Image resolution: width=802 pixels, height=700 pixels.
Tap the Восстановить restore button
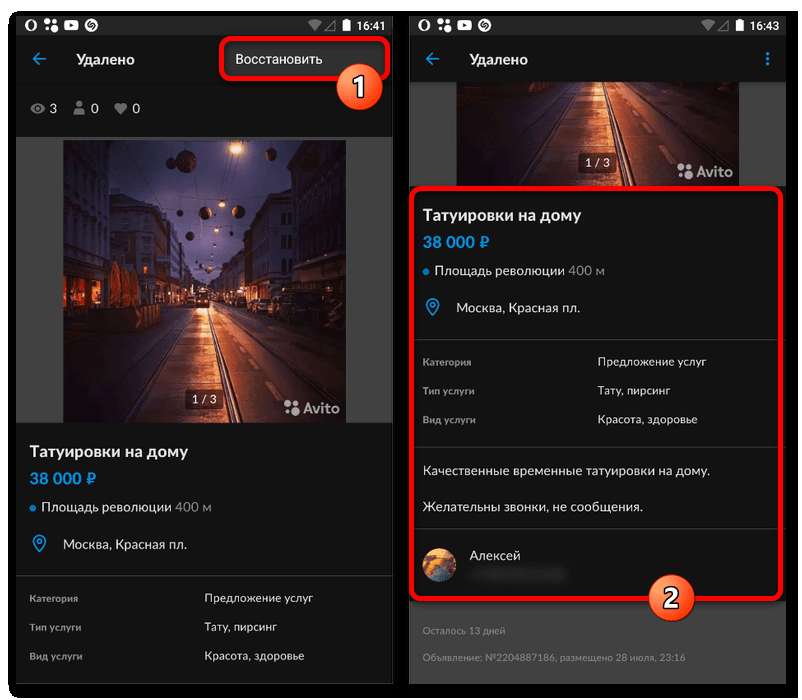pos(279,59)
